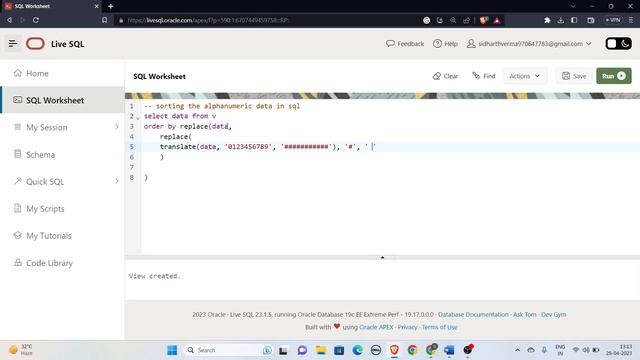The width and height of the screenshot is (640, 360).
Task: Click the bookmark icon in the address bar
Action: pyautogui.click(x=104, y=20)
